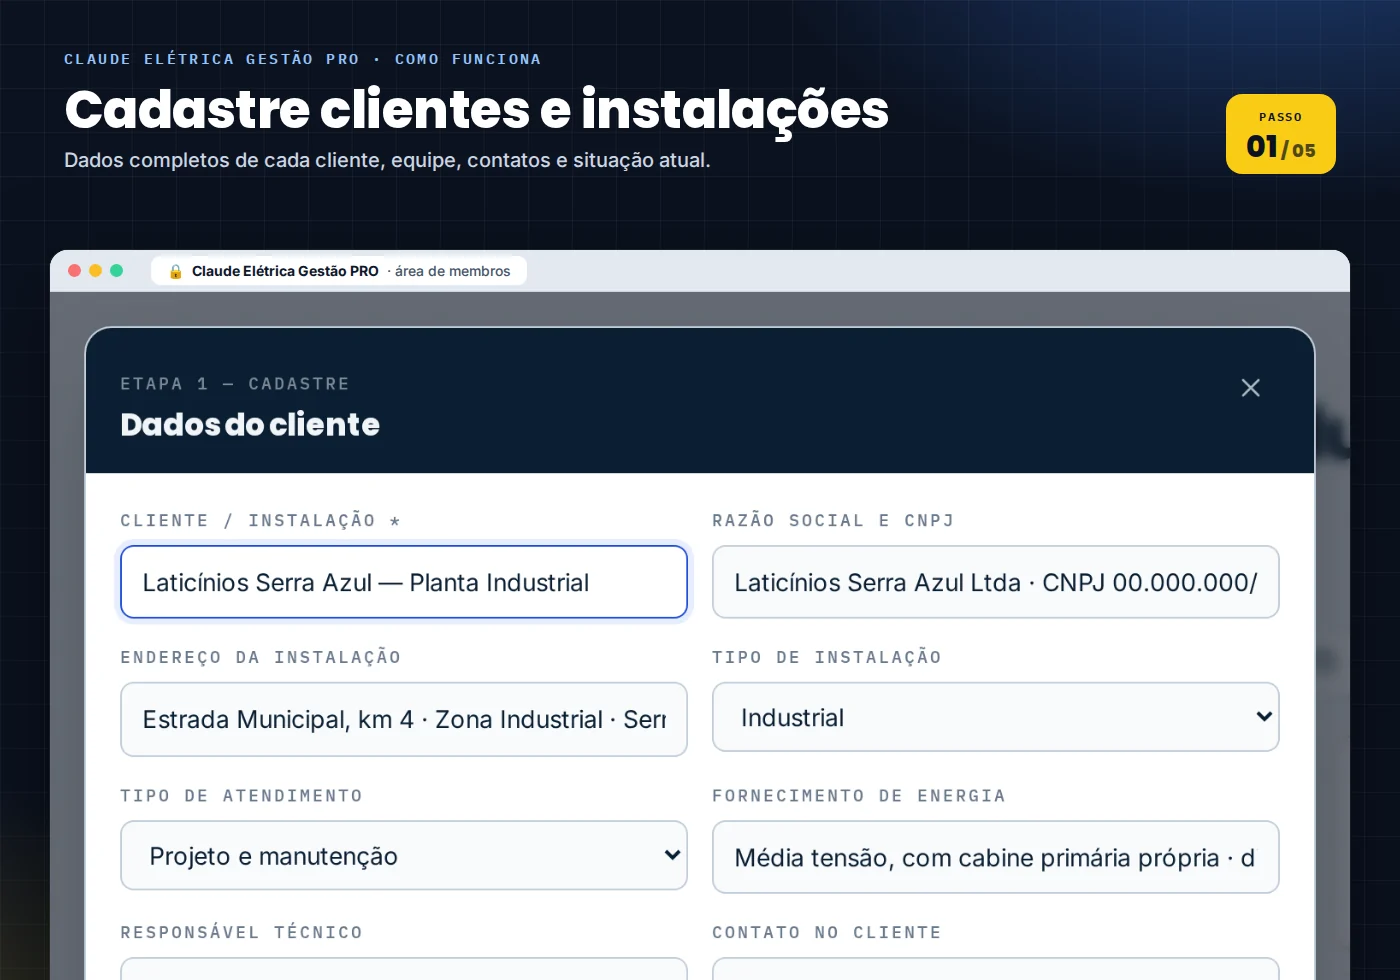Click the 'ETAPA 1 — CADASTRE' label
1400x980 pixels.
point(235,384)
